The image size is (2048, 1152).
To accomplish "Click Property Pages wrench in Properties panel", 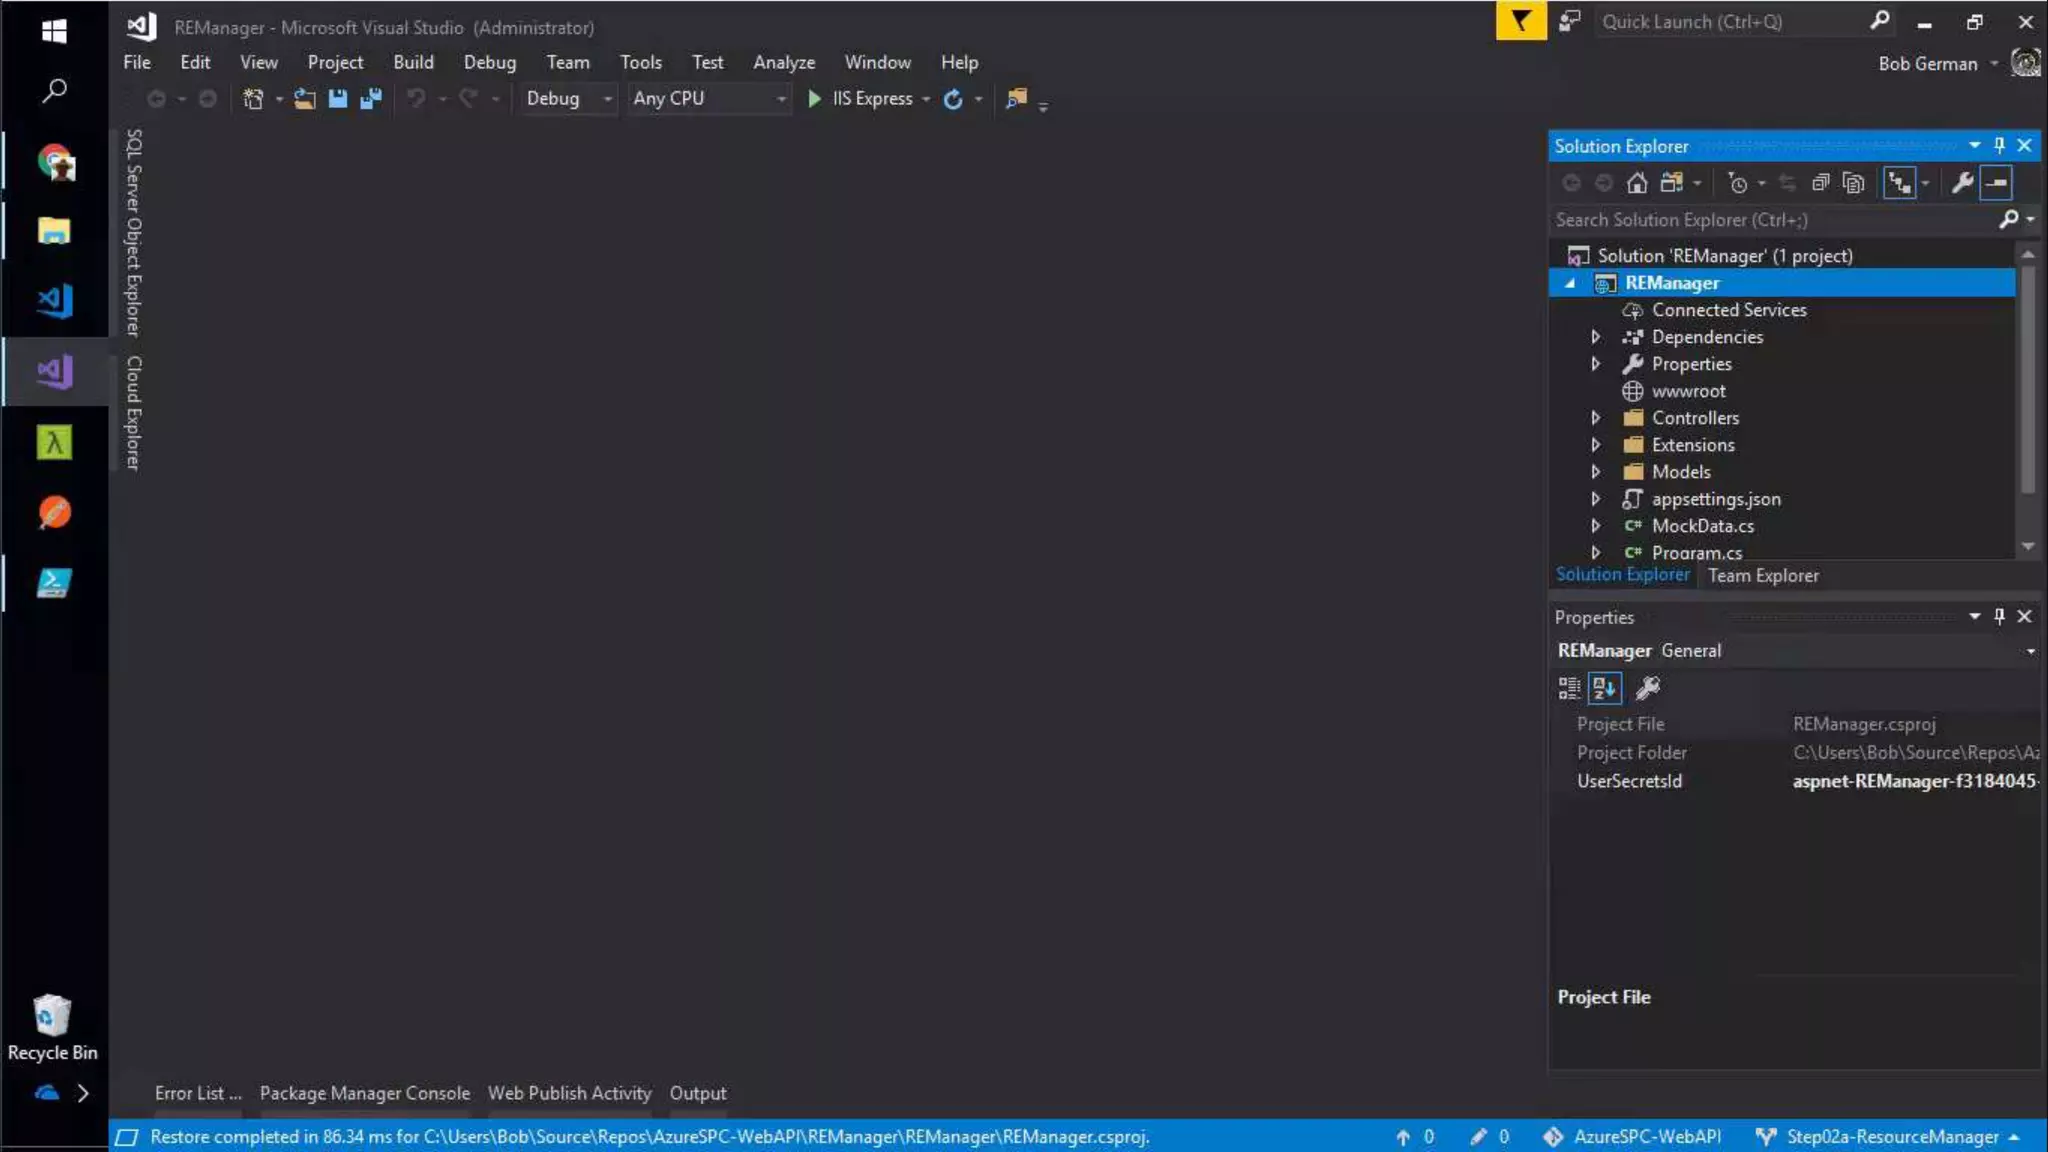I will 1647,688.
